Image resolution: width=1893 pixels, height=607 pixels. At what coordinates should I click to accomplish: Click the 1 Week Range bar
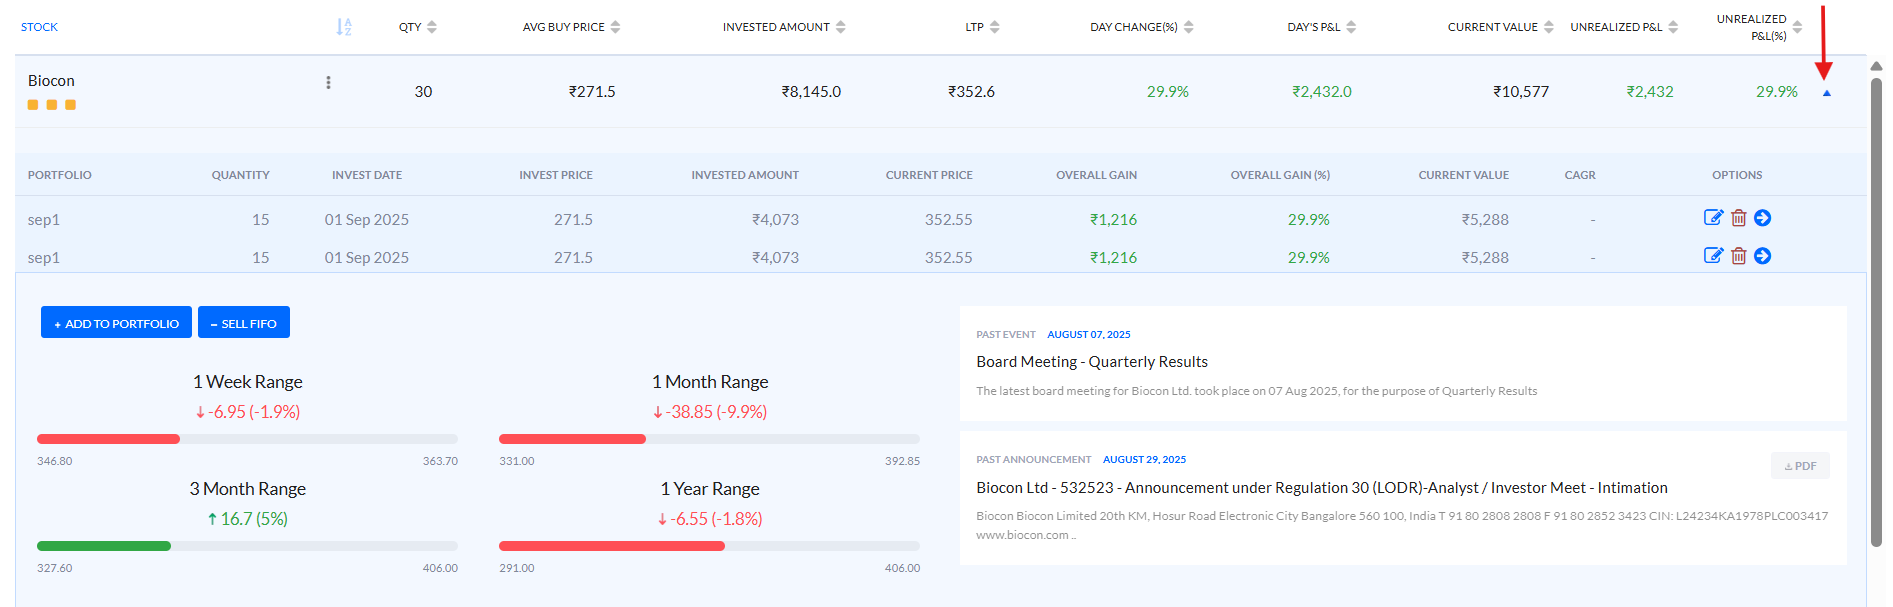[x=247, y=439]
